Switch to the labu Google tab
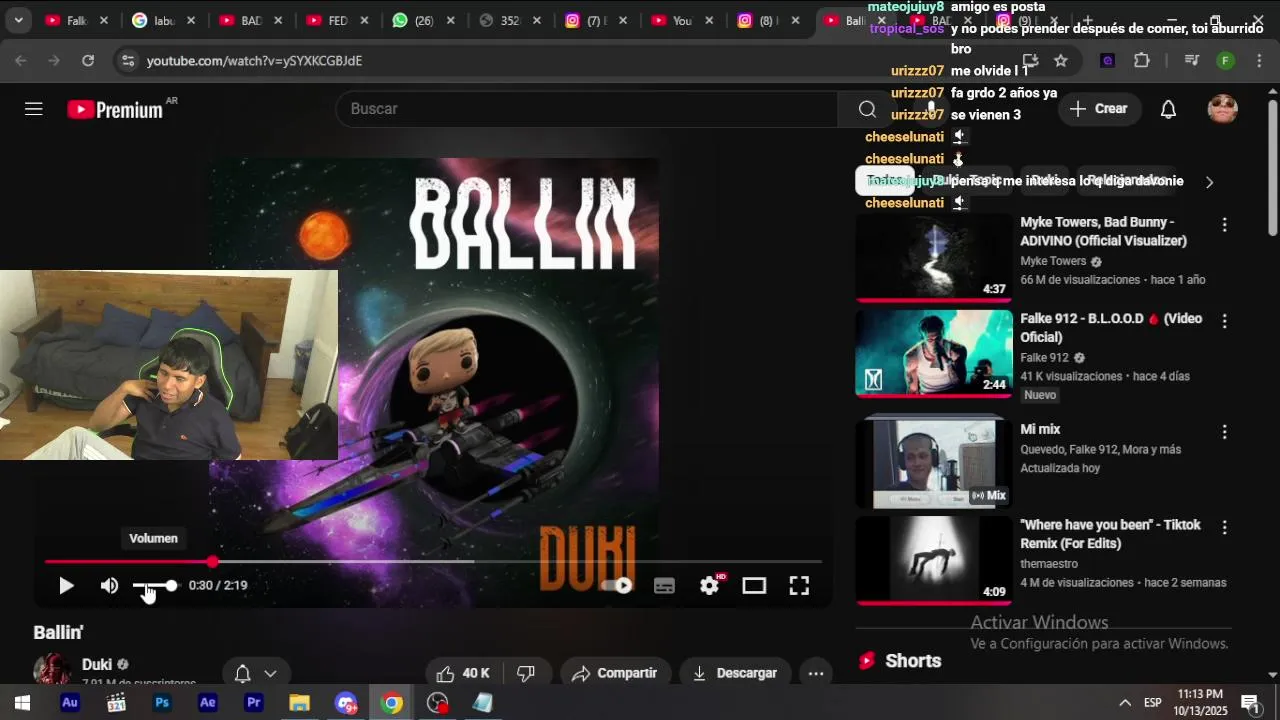 point(155,20)
